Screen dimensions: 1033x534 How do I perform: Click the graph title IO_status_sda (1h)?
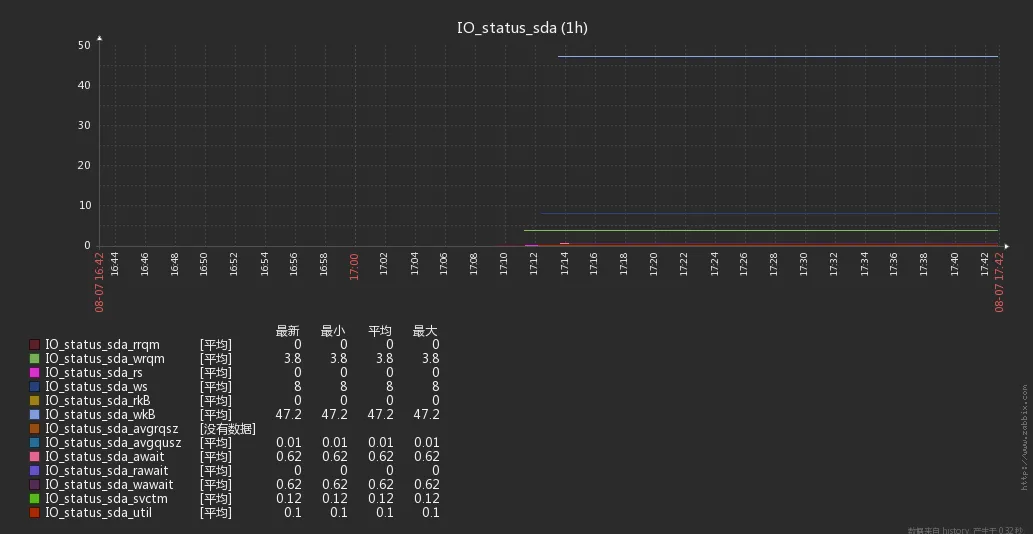point(522,28)
